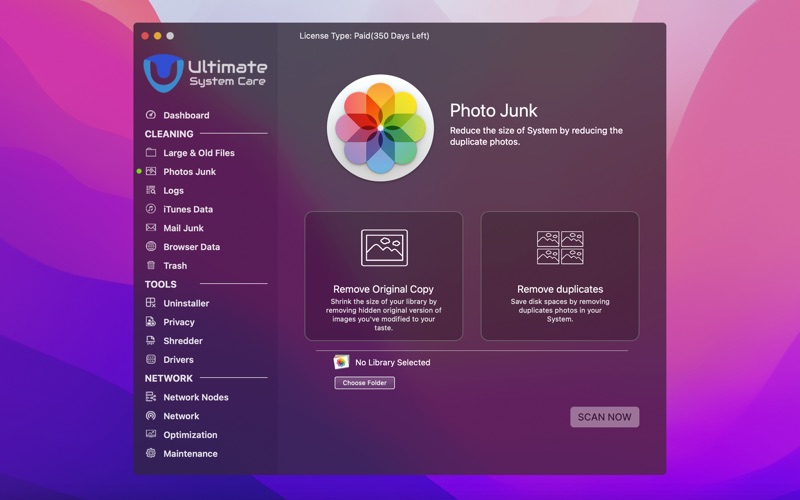Image resolution: width=800 pixels, height=500 pixels.
Task: Click the Optimization chart icon
Action: click(151, 434)
